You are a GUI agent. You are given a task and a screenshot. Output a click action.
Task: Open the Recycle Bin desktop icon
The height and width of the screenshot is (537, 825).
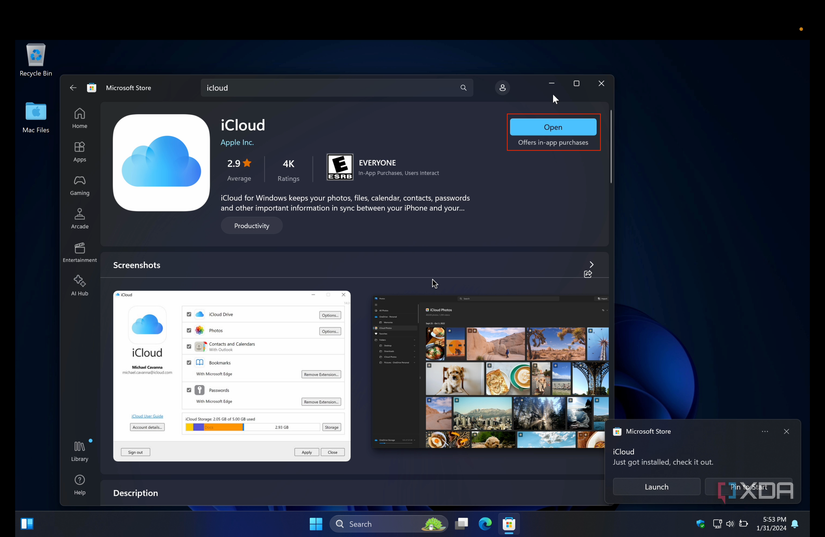(x=36, y=60)
